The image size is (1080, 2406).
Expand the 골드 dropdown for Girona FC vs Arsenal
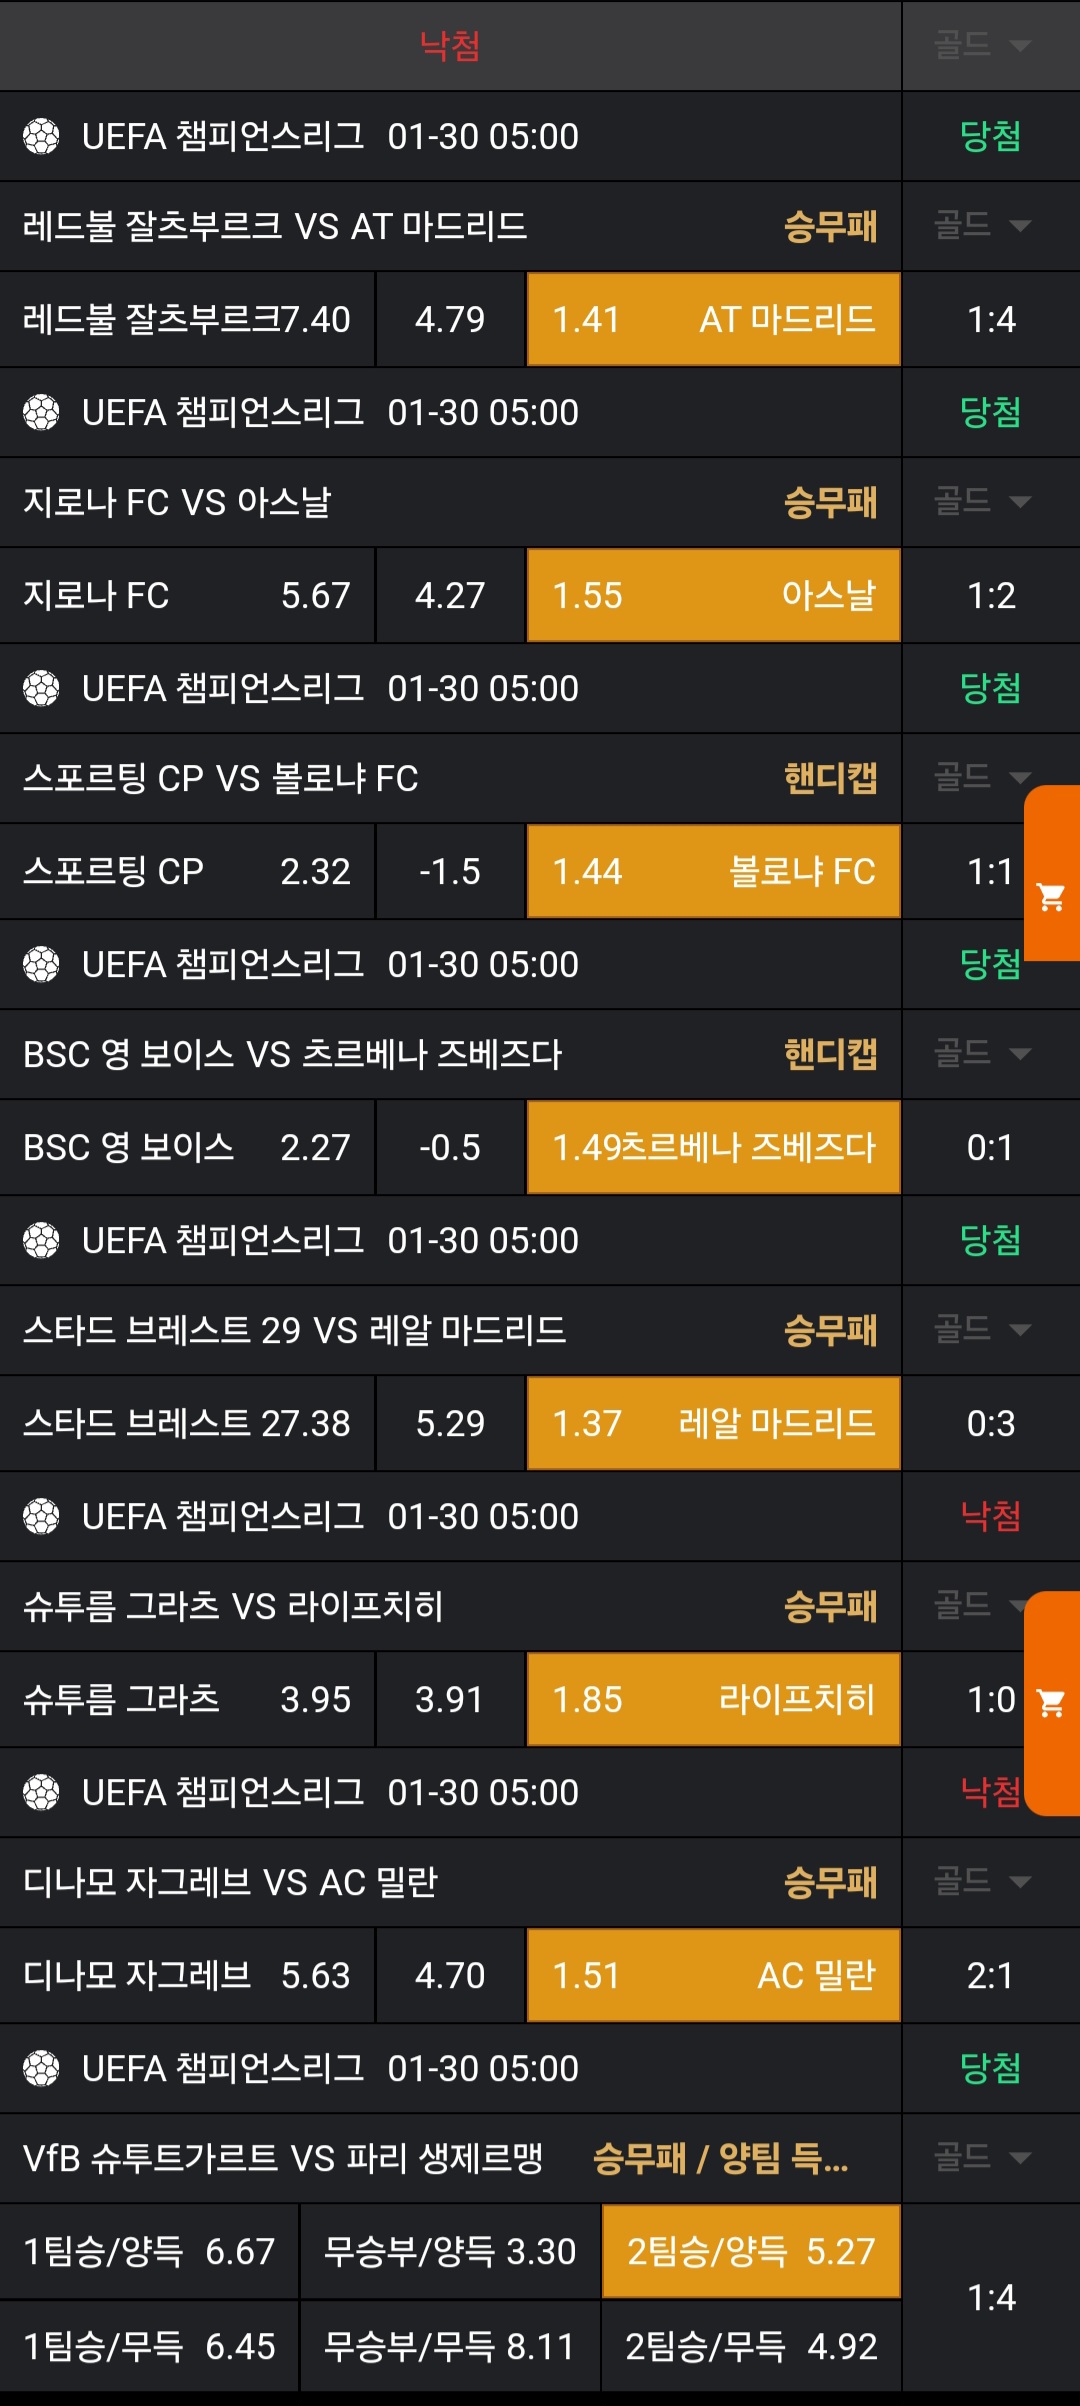(x=982, y=501)
